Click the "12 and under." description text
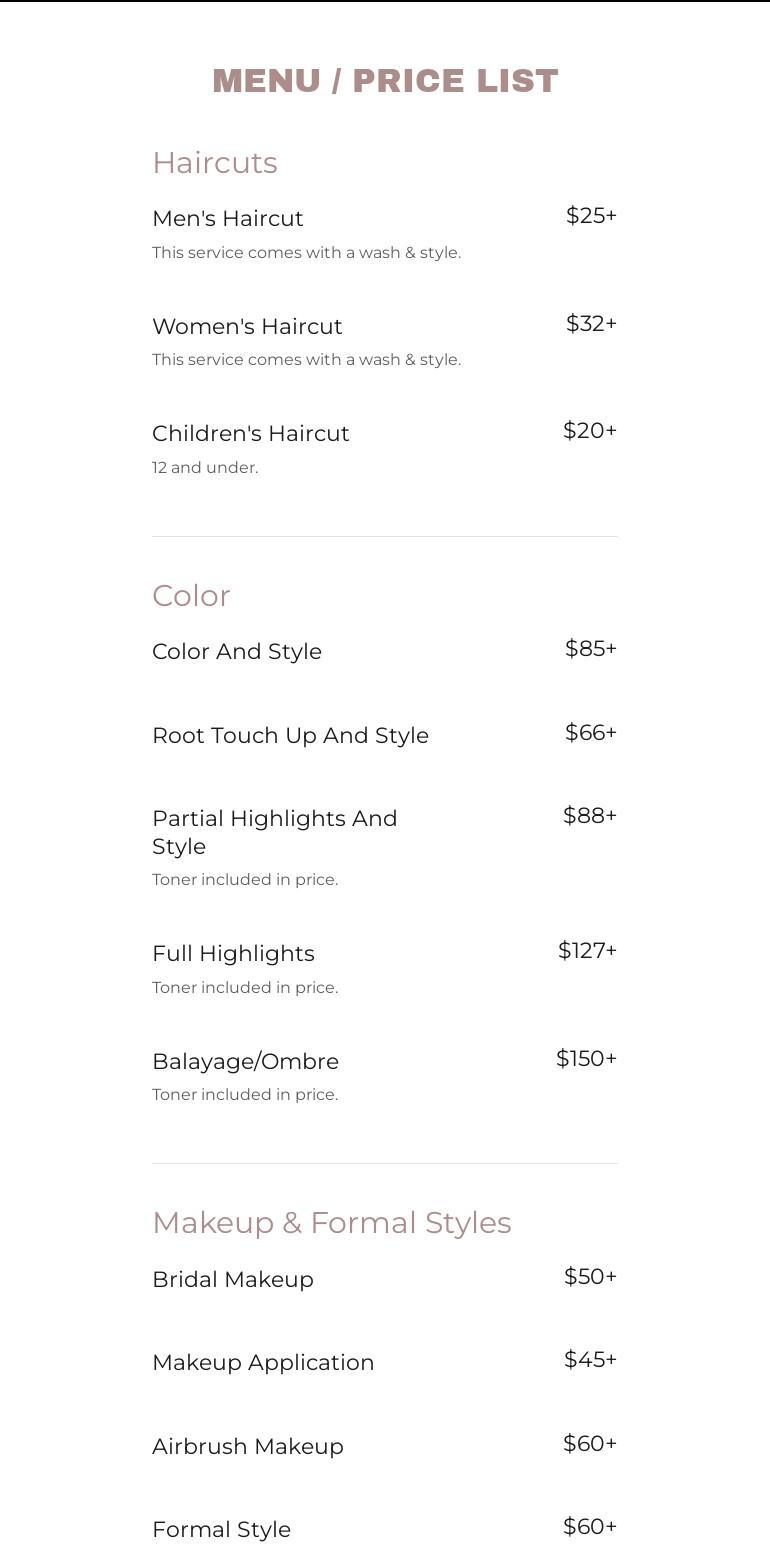 click(x=205, y=468)
